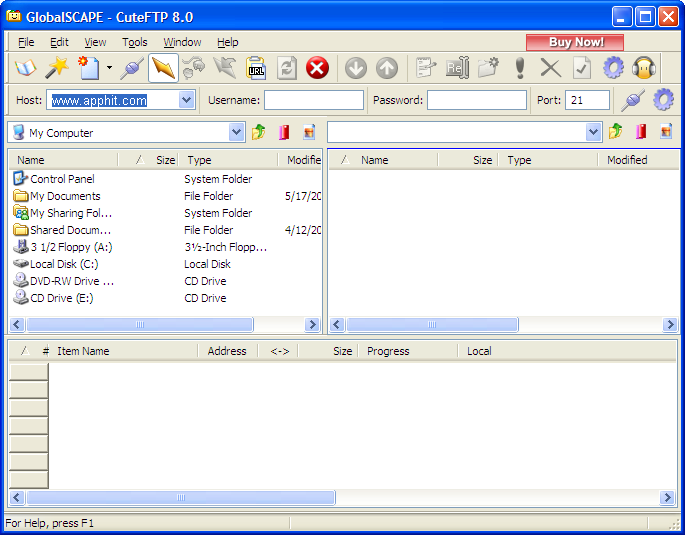
Task: Click the red stop transfer icon
Action: (317, 68)
